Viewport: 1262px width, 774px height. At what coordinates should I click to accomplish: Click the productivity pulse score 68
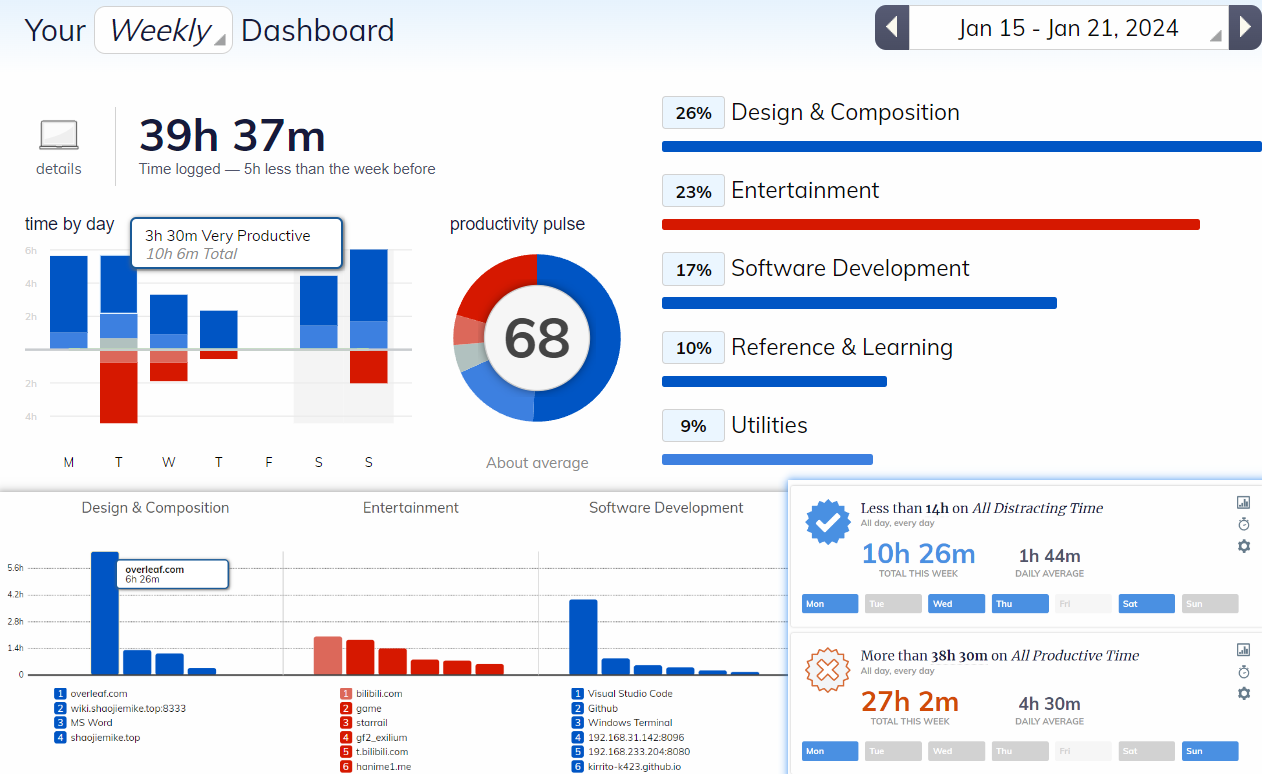tap(537, 338)
